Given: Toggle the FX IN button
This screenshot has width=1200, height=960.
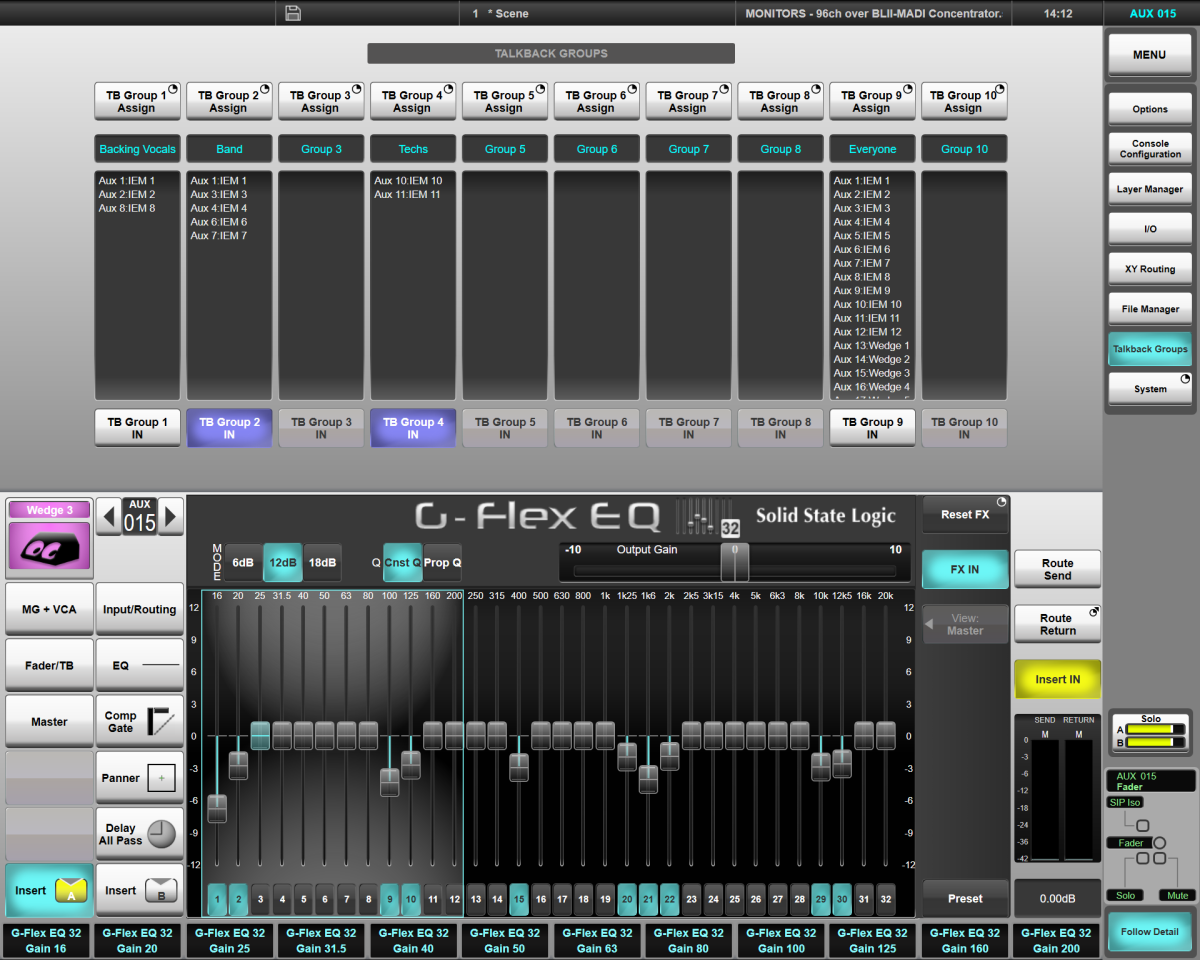Looking at the screenshot, I should (965, 569).
